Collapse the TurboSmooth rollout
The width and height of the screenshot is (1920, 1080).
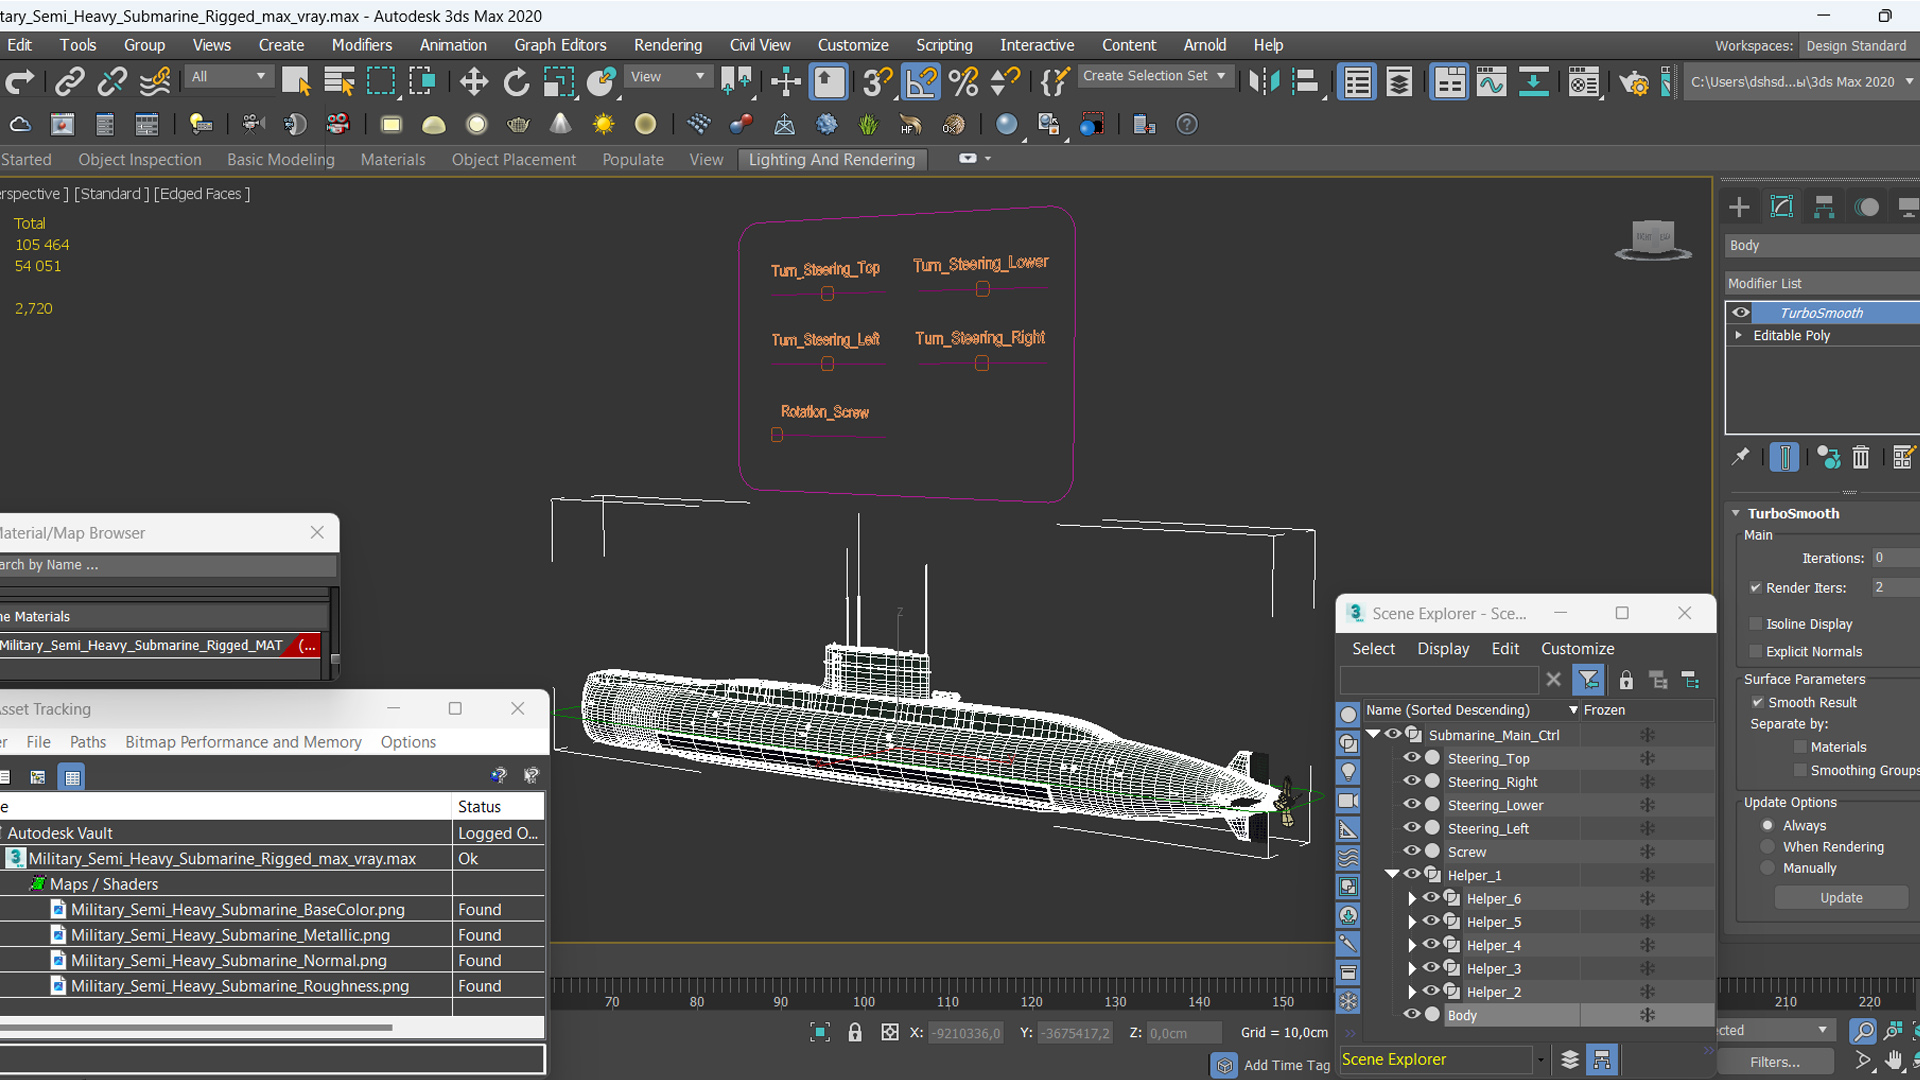point(1737,513)
